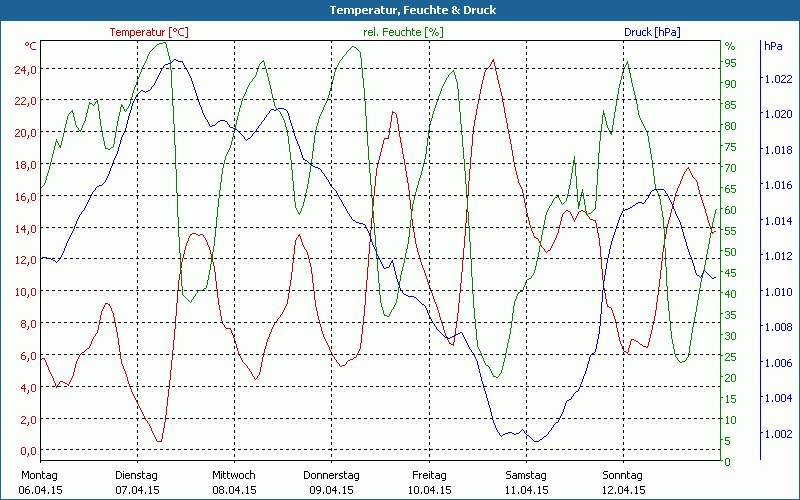800x500 pixels.
Task: Click the green % axis unit label
Action: coord(730,46)
